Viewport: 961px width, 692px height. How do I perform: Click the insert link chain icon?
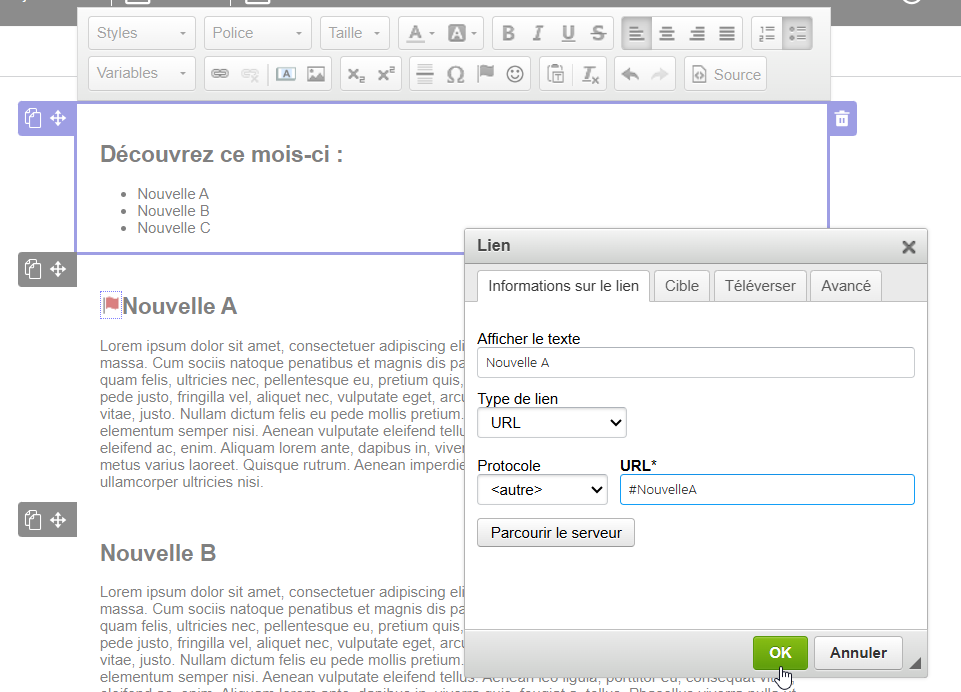click(x=220, y=74)
